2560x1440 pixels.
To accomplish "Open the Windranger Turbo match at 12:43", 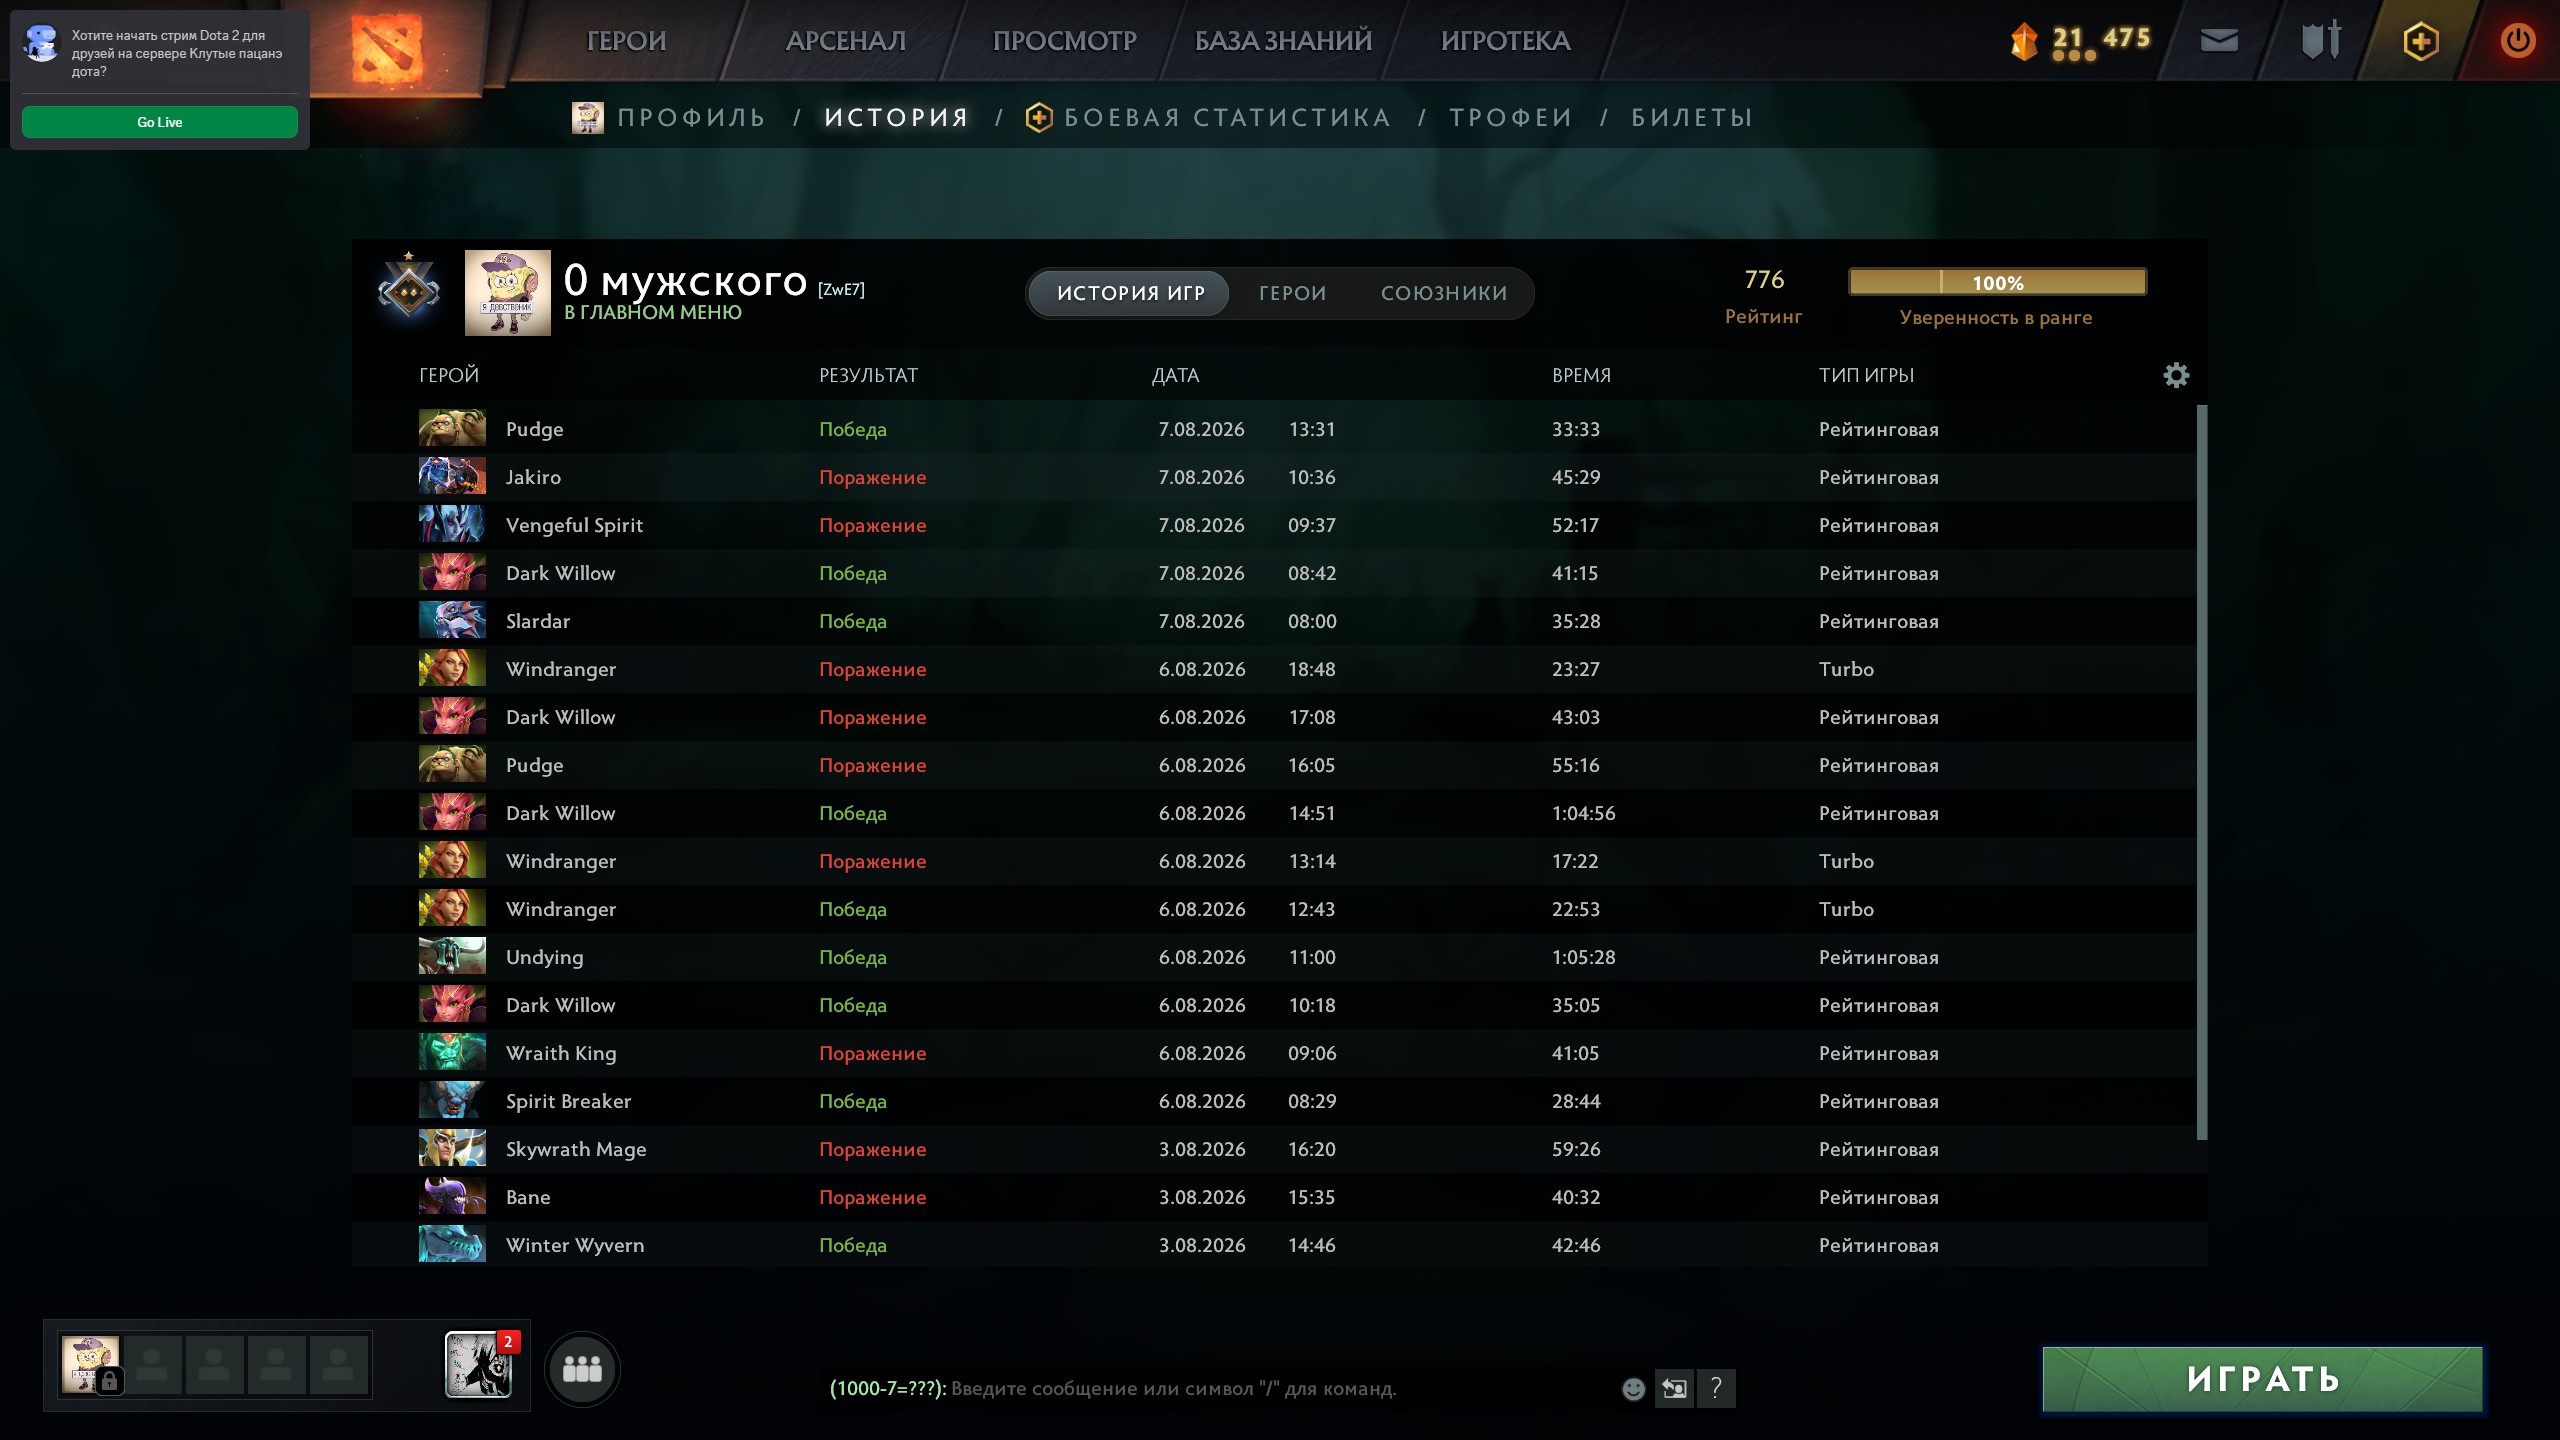I will (1274, 909).
